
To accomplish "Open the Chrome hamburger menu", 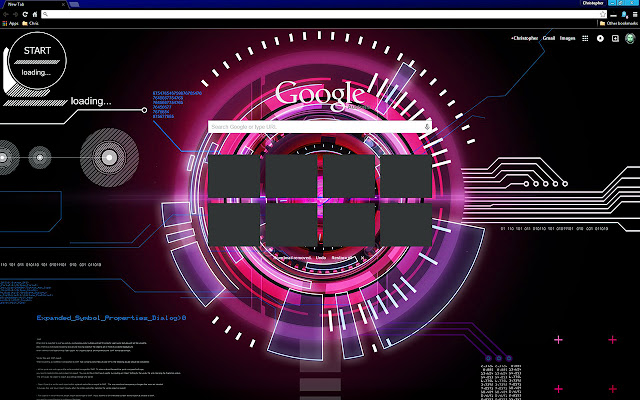I will [x=633, y=14].
